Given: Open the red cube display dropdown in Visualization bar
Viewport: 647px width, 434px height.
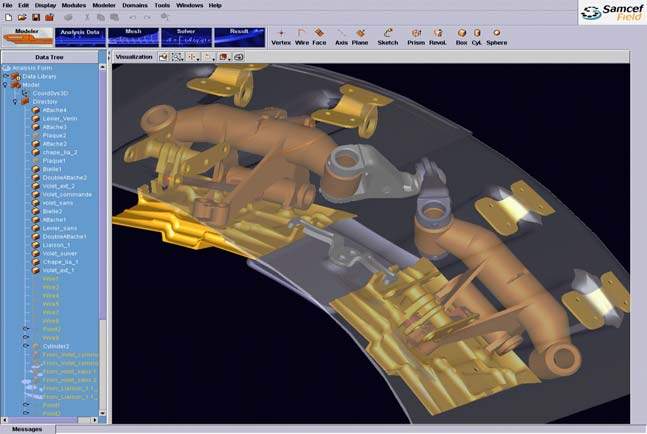Looking at the screenshot, I should [x=225, y=57].
